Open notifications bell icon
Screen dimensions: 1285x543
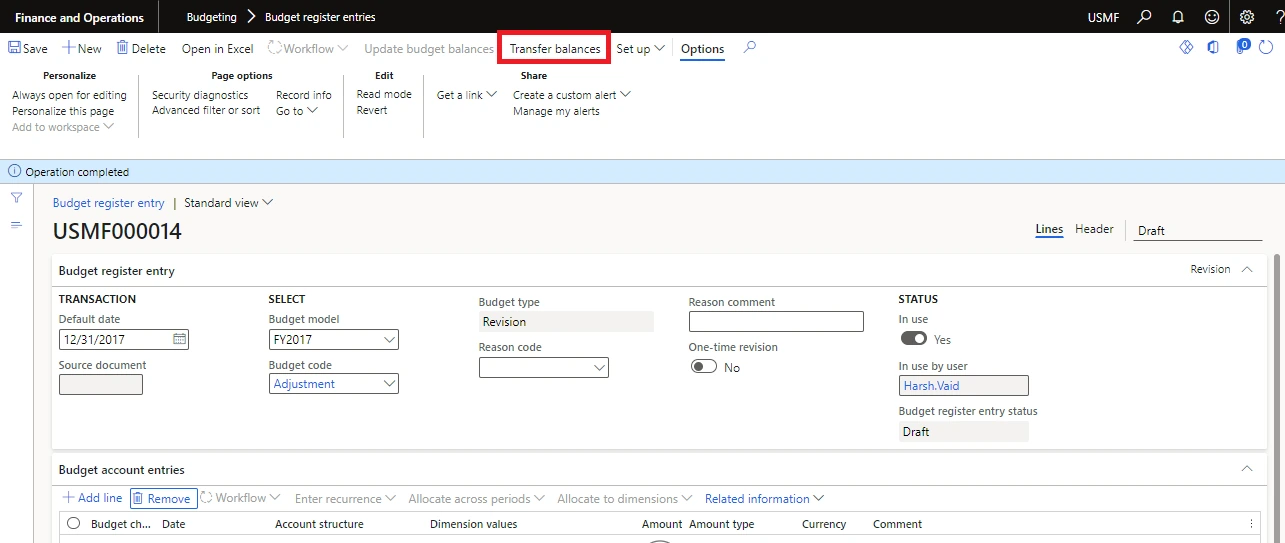[1178, 17]
